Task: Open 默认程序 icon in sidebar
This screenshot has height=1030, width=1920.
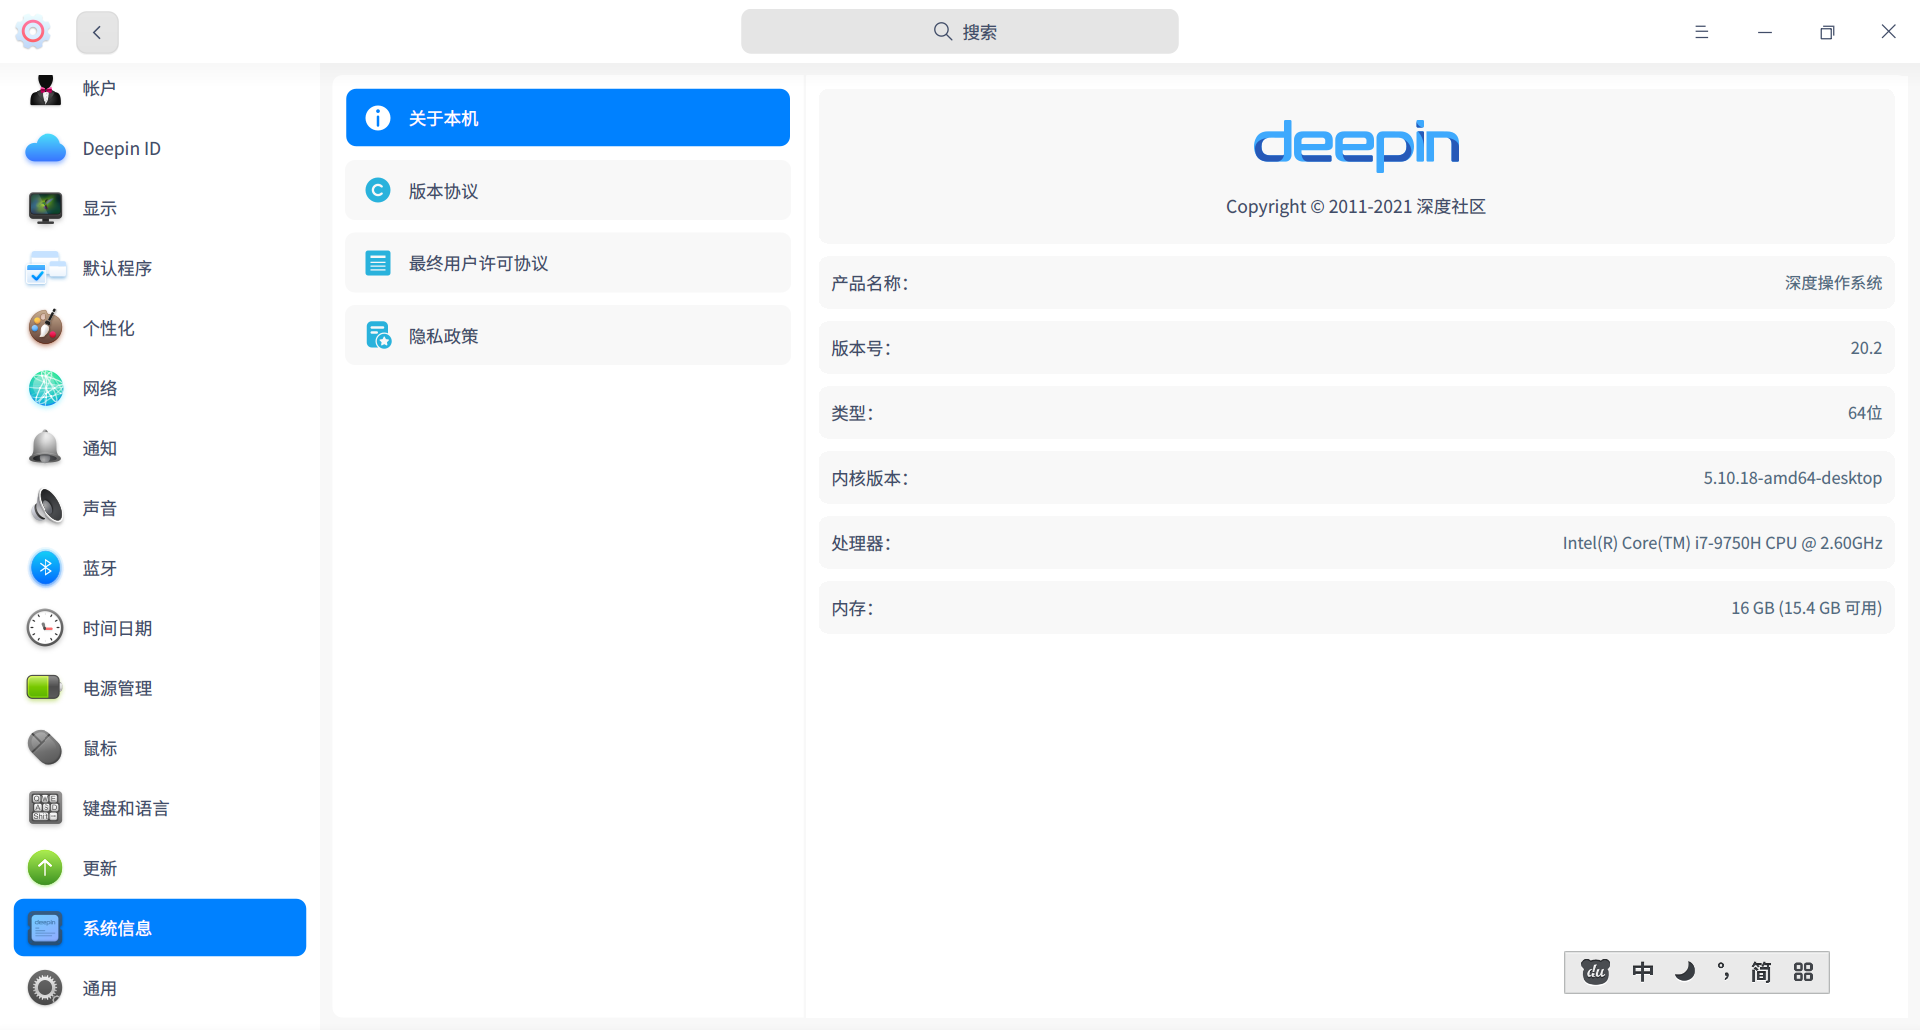Action: (45, 268)
